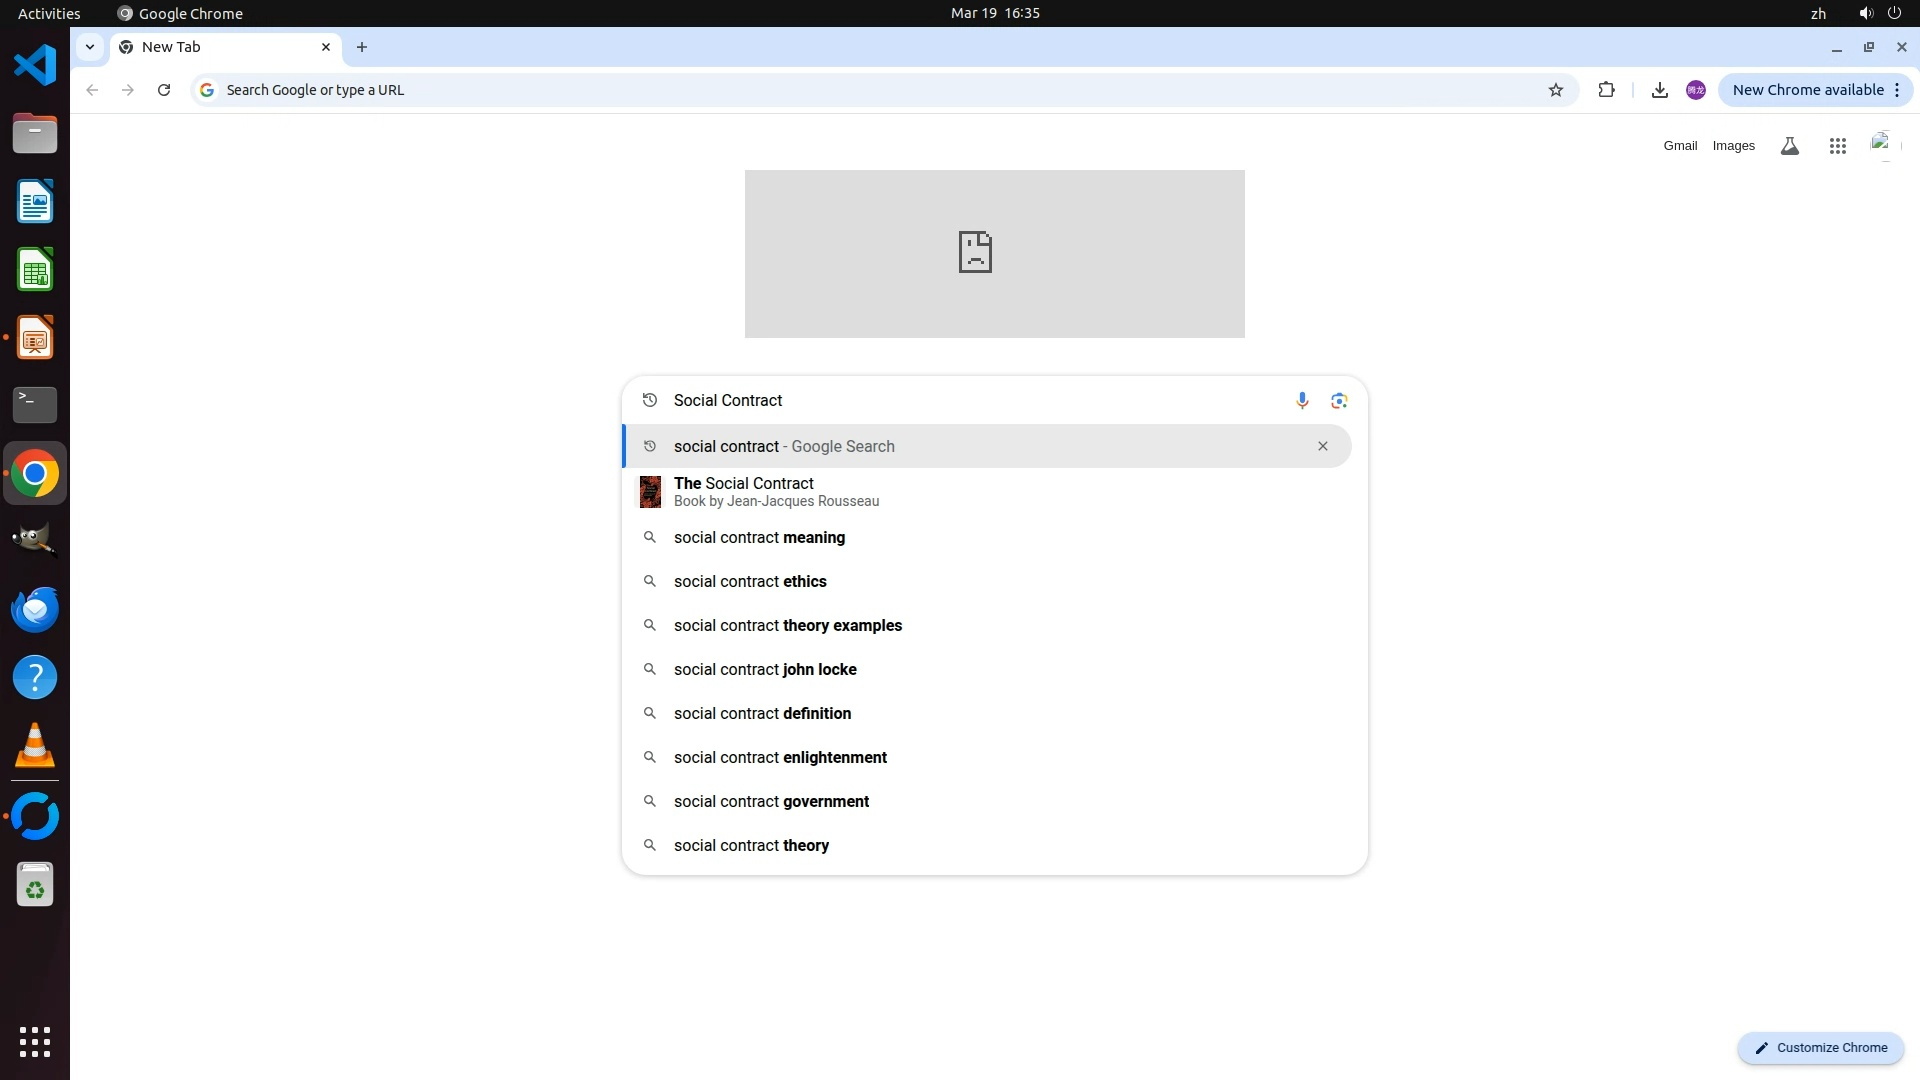Viewport: 1920px width, 1080px height.
Task: Open Google Lens image search
Action: (x=1339, y=401)
